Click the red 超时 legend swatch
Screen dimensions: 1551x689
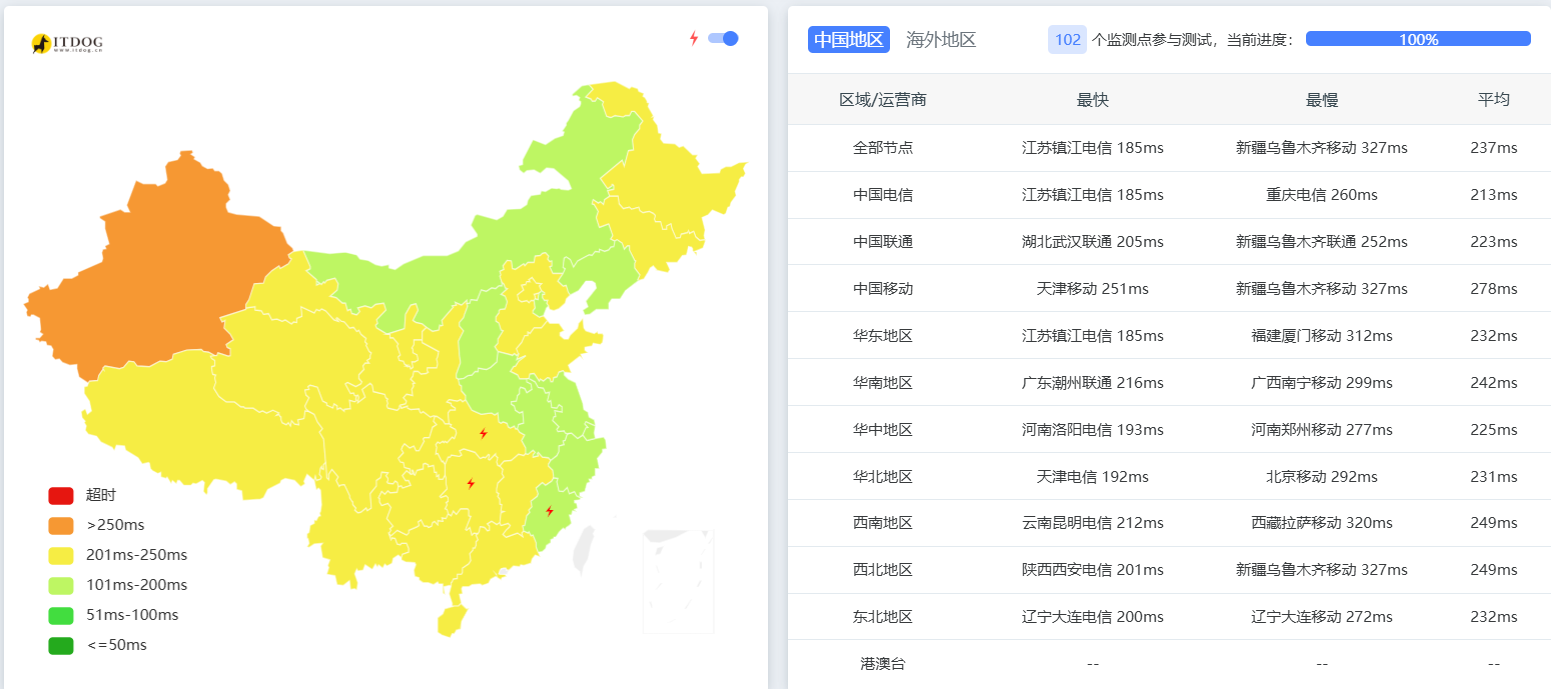point(61,495)
